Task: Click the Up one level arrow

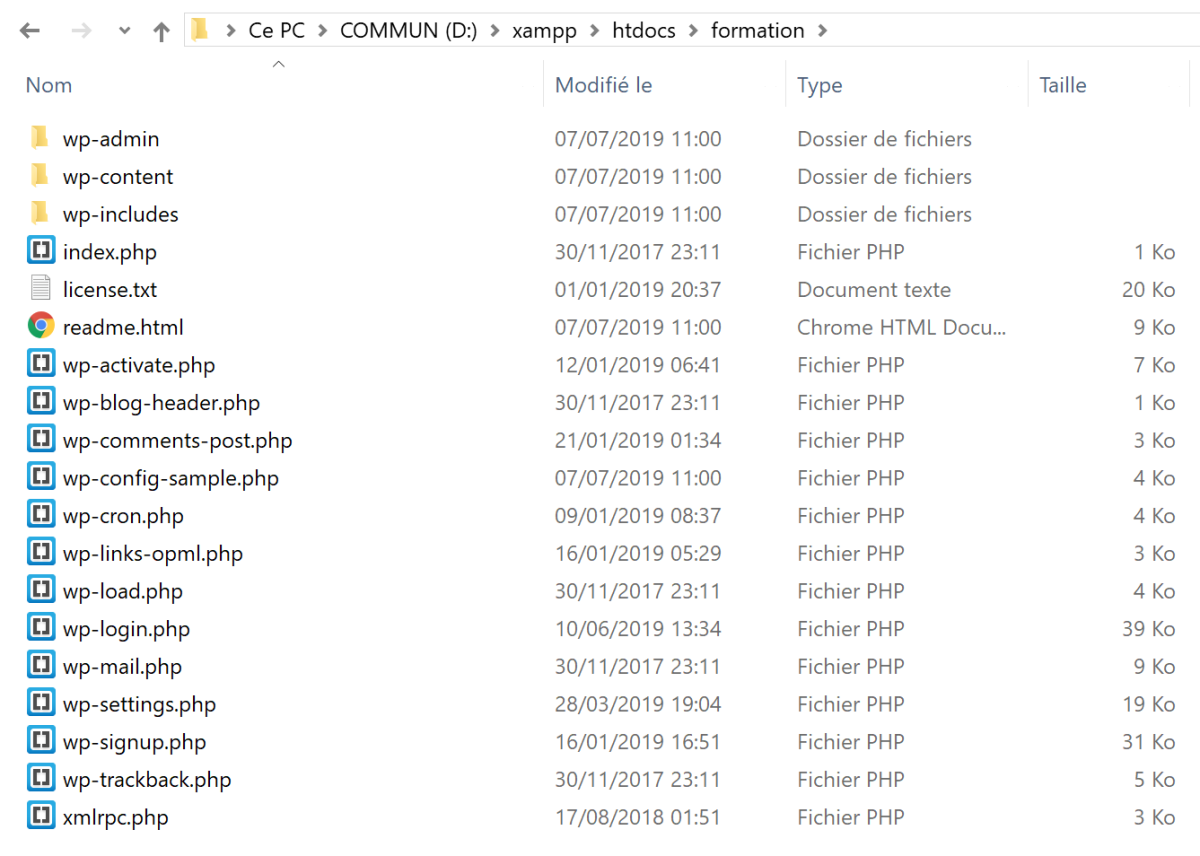Action: pos(161,31)
